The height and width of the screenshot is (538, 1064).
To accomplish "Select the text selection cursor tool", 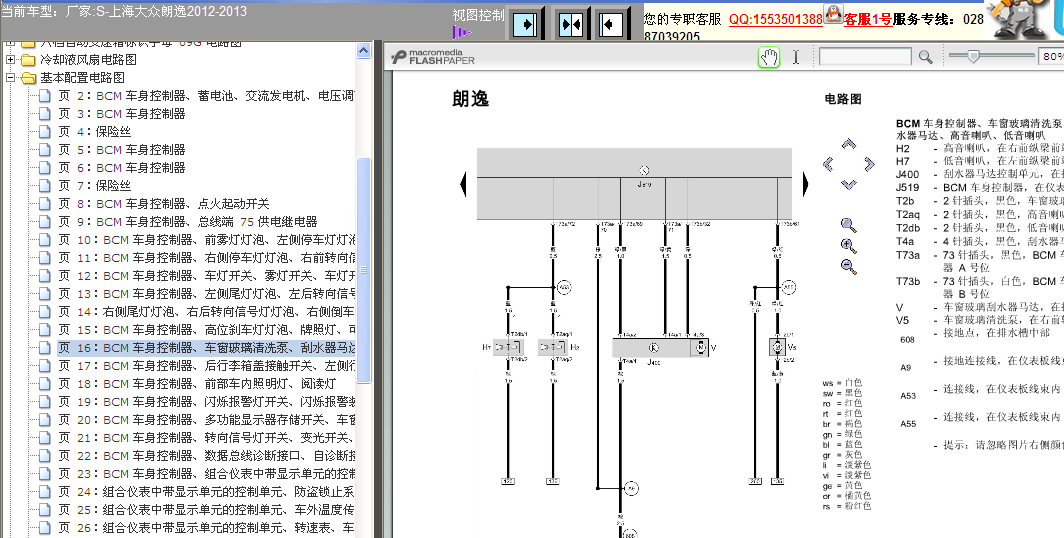I will pos(796,57).
